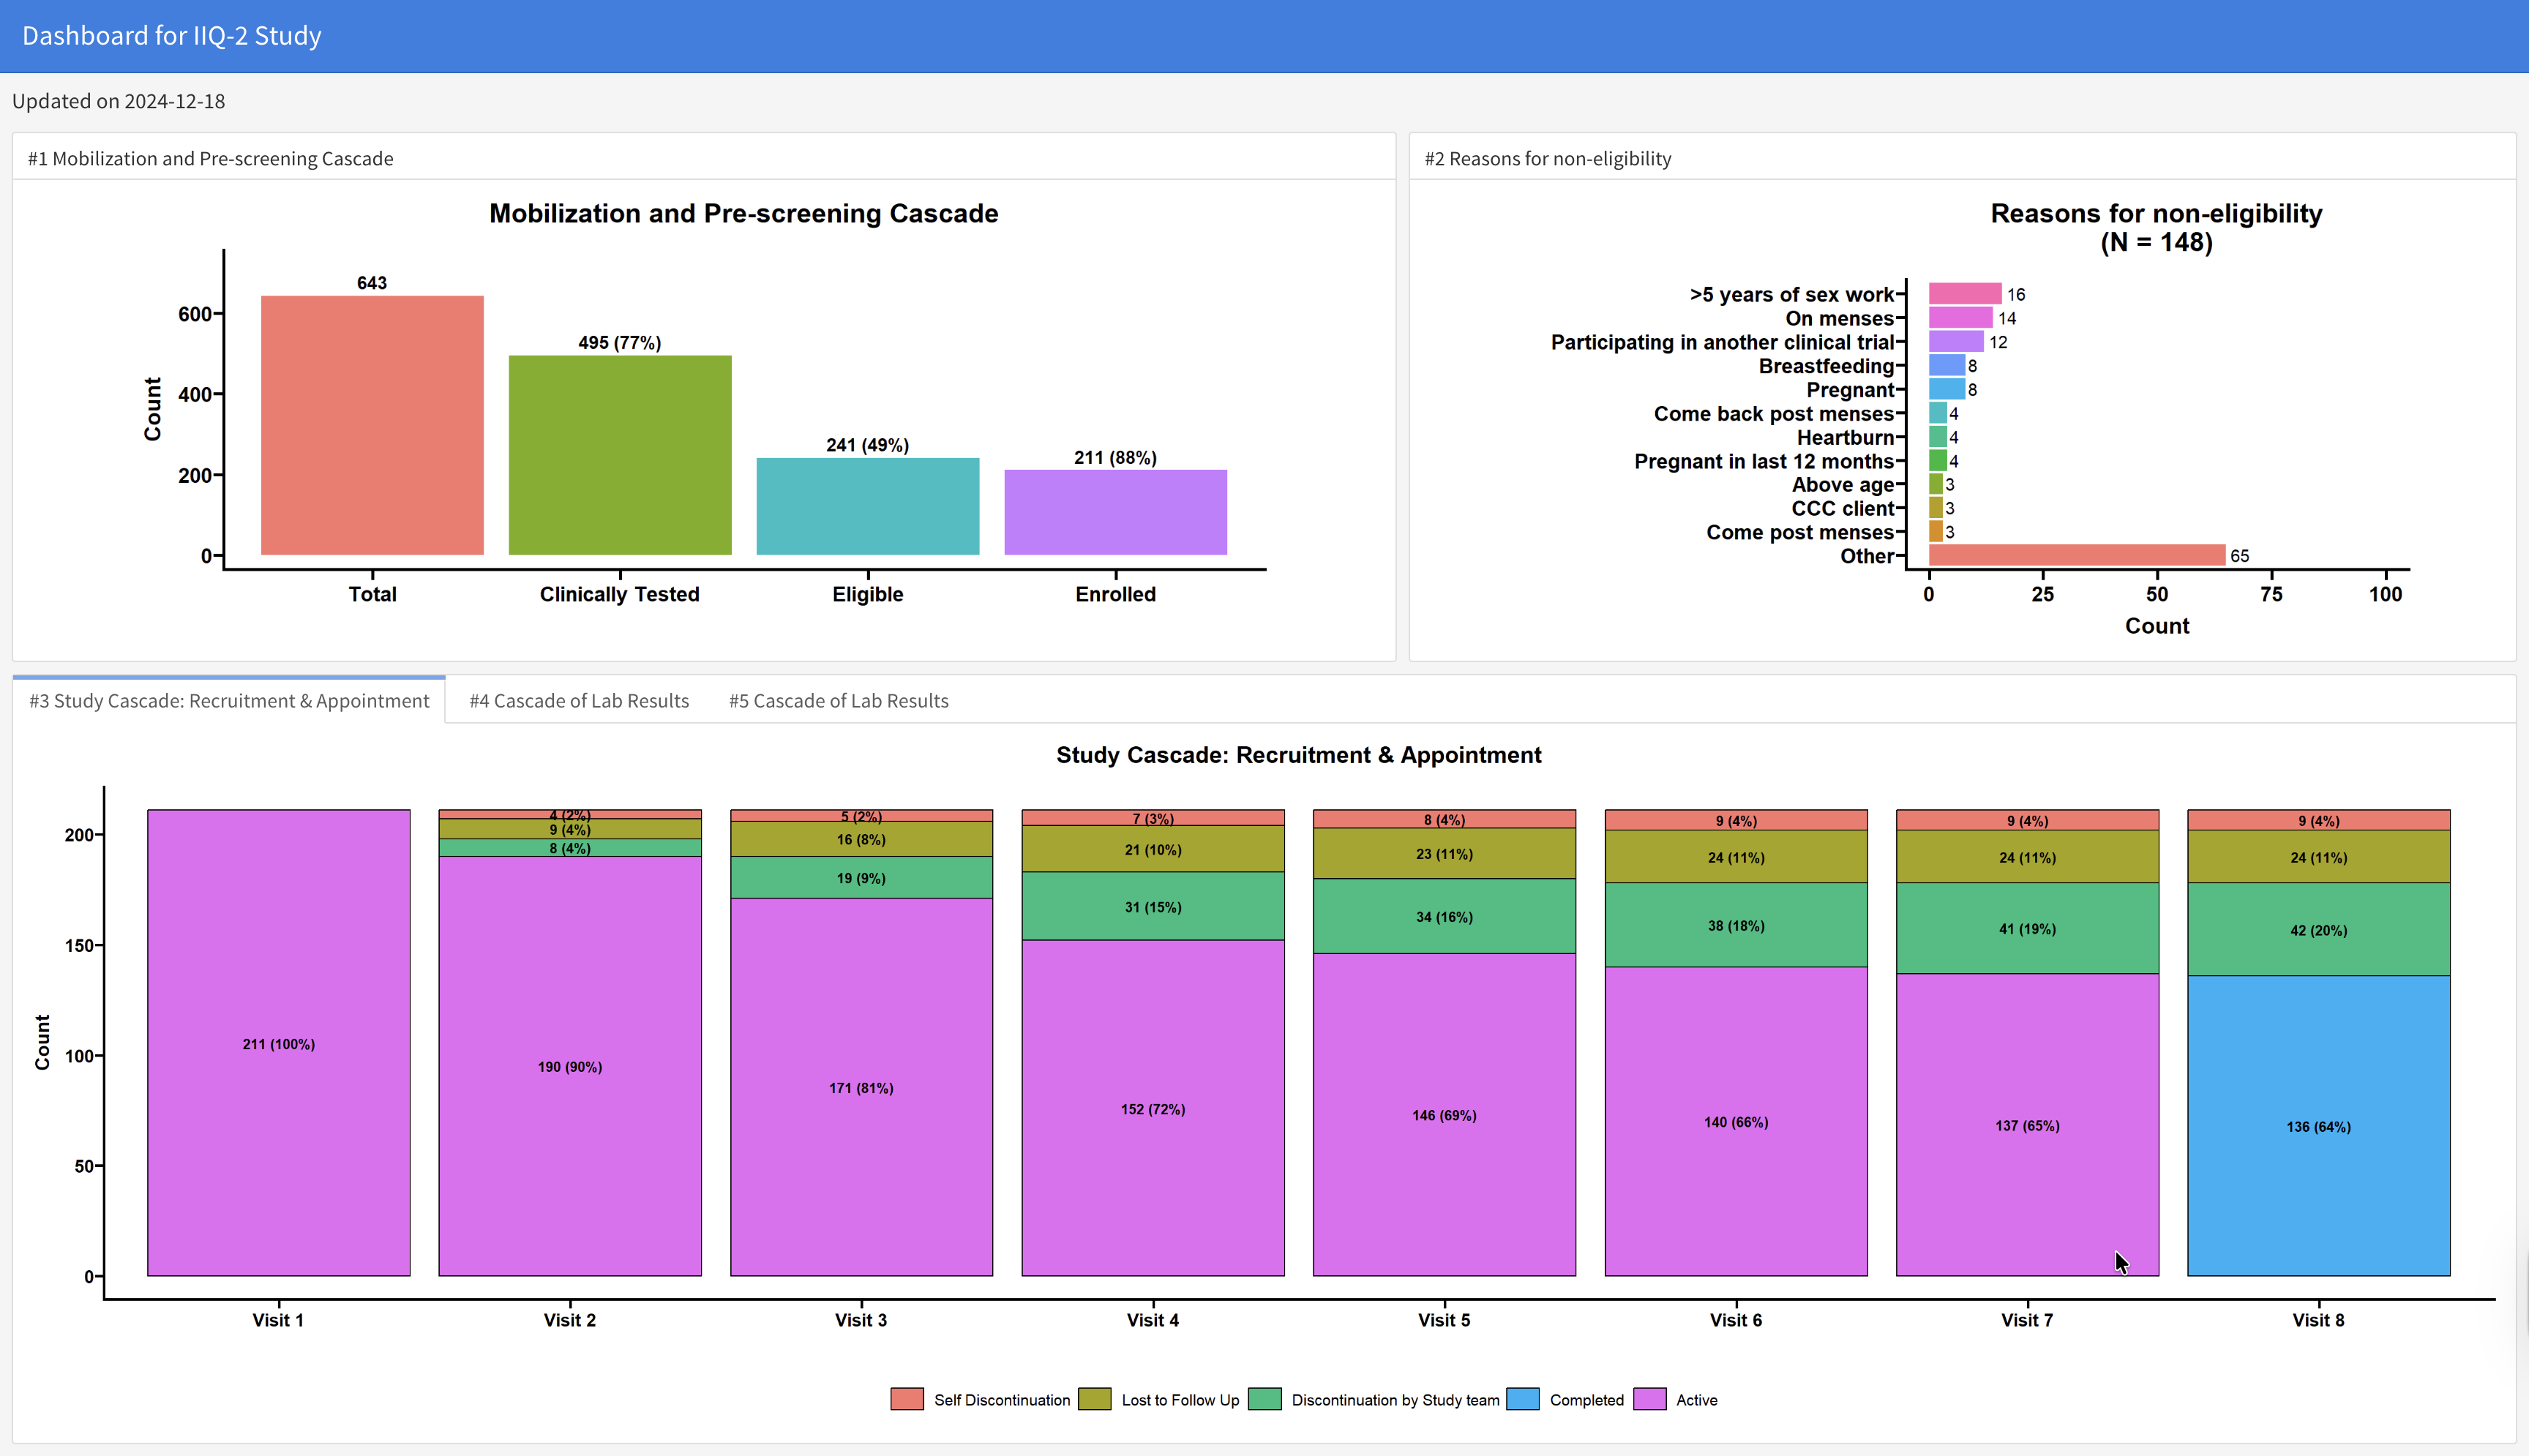
Task: Click the Discontinuation by Study team legend swatch
Action: [1264, 1399]
